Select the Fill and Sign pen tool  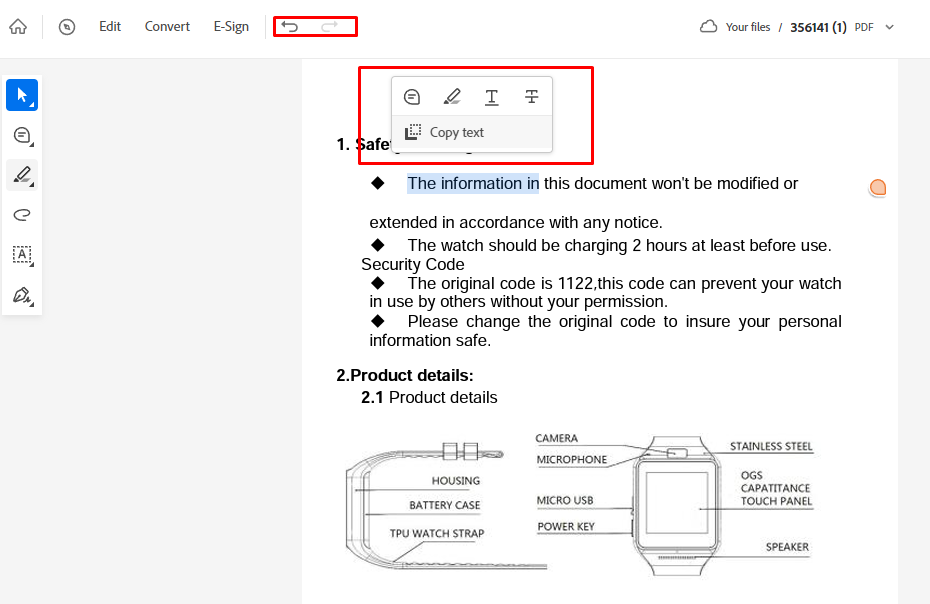coord(22,295)
